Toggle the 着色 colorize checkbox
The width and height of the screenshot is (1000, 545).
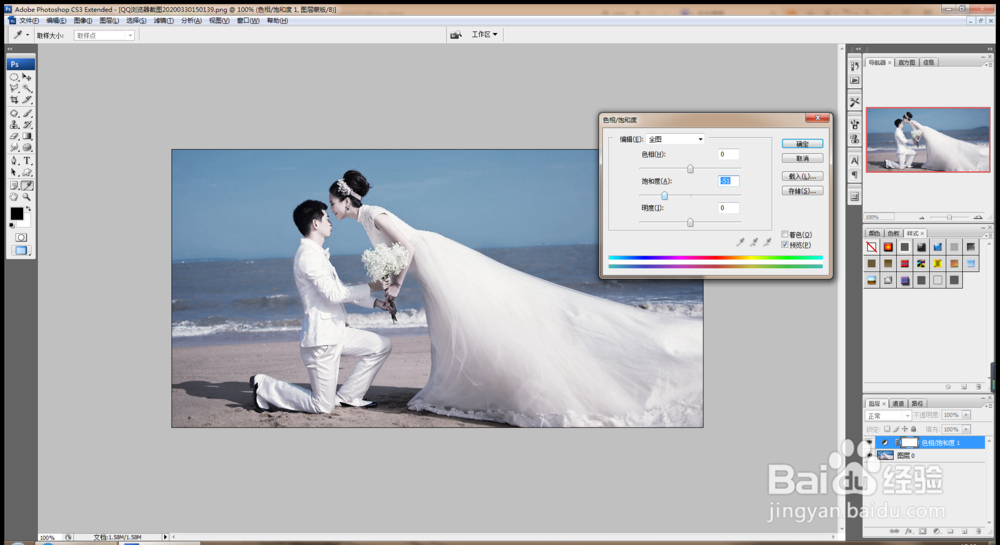click(785, 235)
